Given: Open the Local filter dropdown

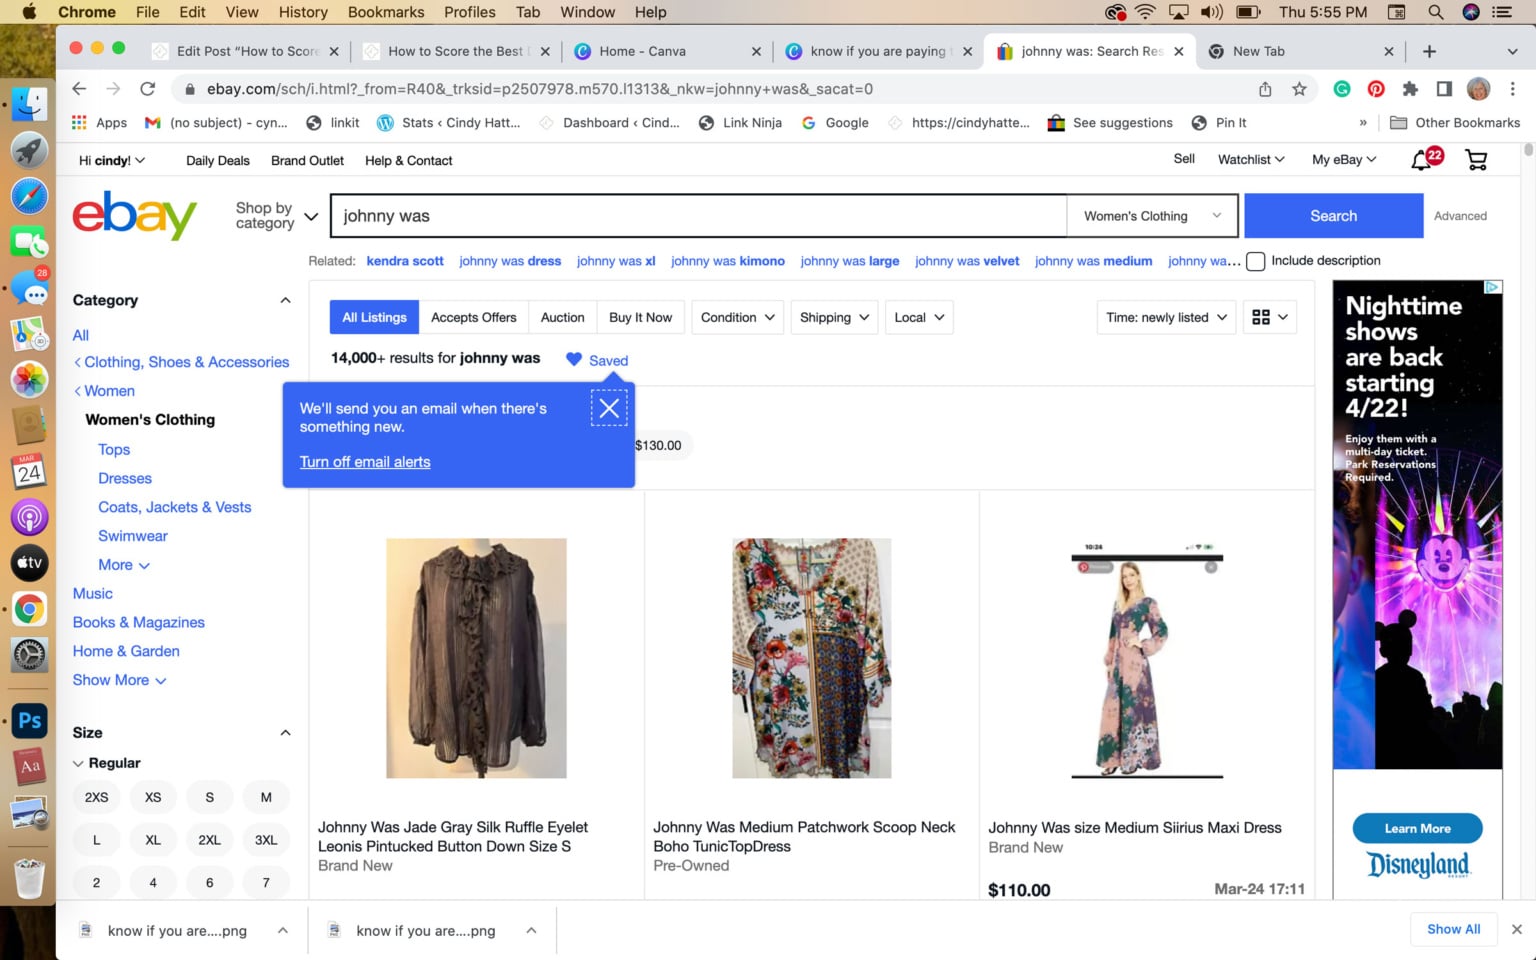Looking at the screenshot, I should click(919, 317).
